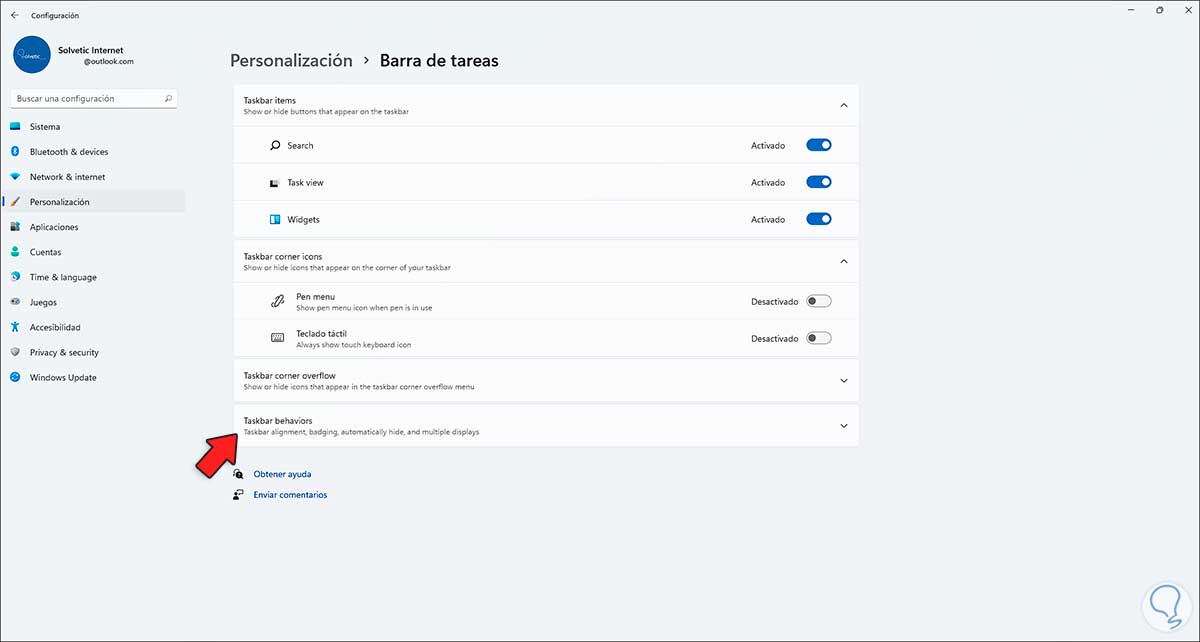Click the Buscar una configuración search field

[x=85, y=99]
